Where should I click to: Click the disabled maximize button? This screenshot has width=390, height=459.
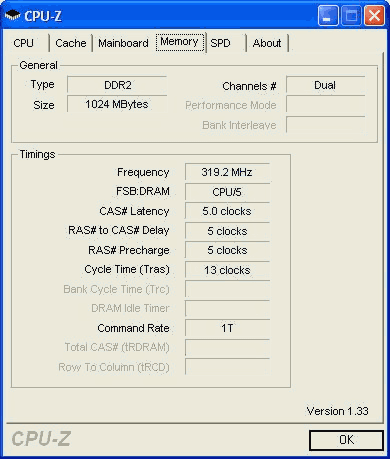(x=351, y=16)
